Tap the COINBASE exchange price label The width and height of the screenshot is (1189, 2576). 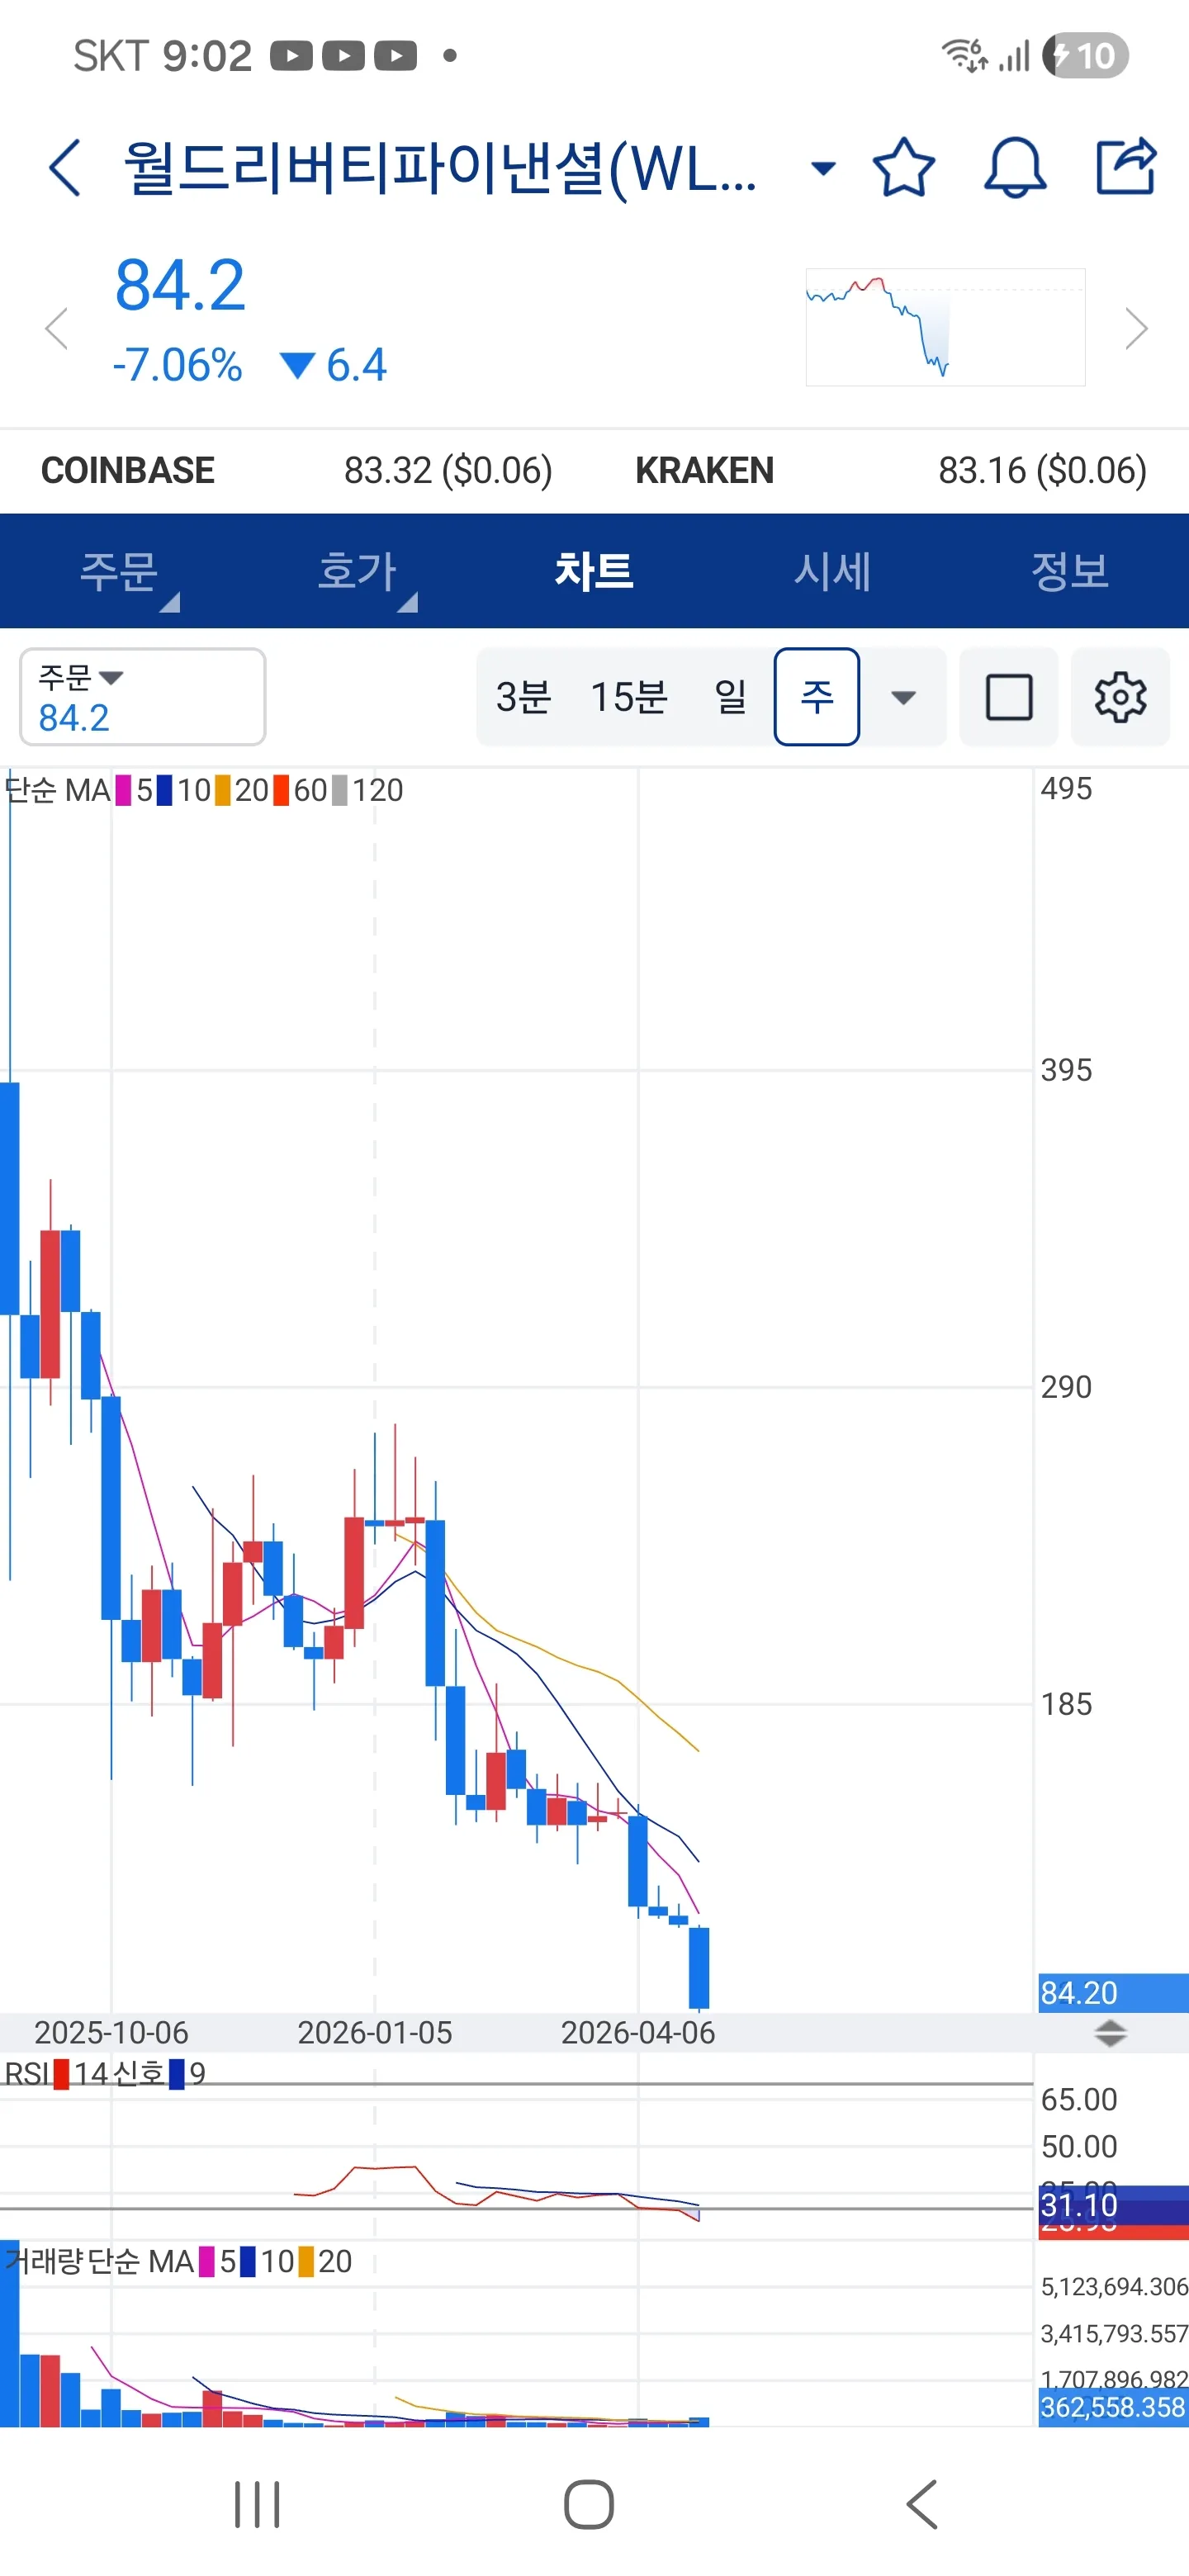pos(128,470)
